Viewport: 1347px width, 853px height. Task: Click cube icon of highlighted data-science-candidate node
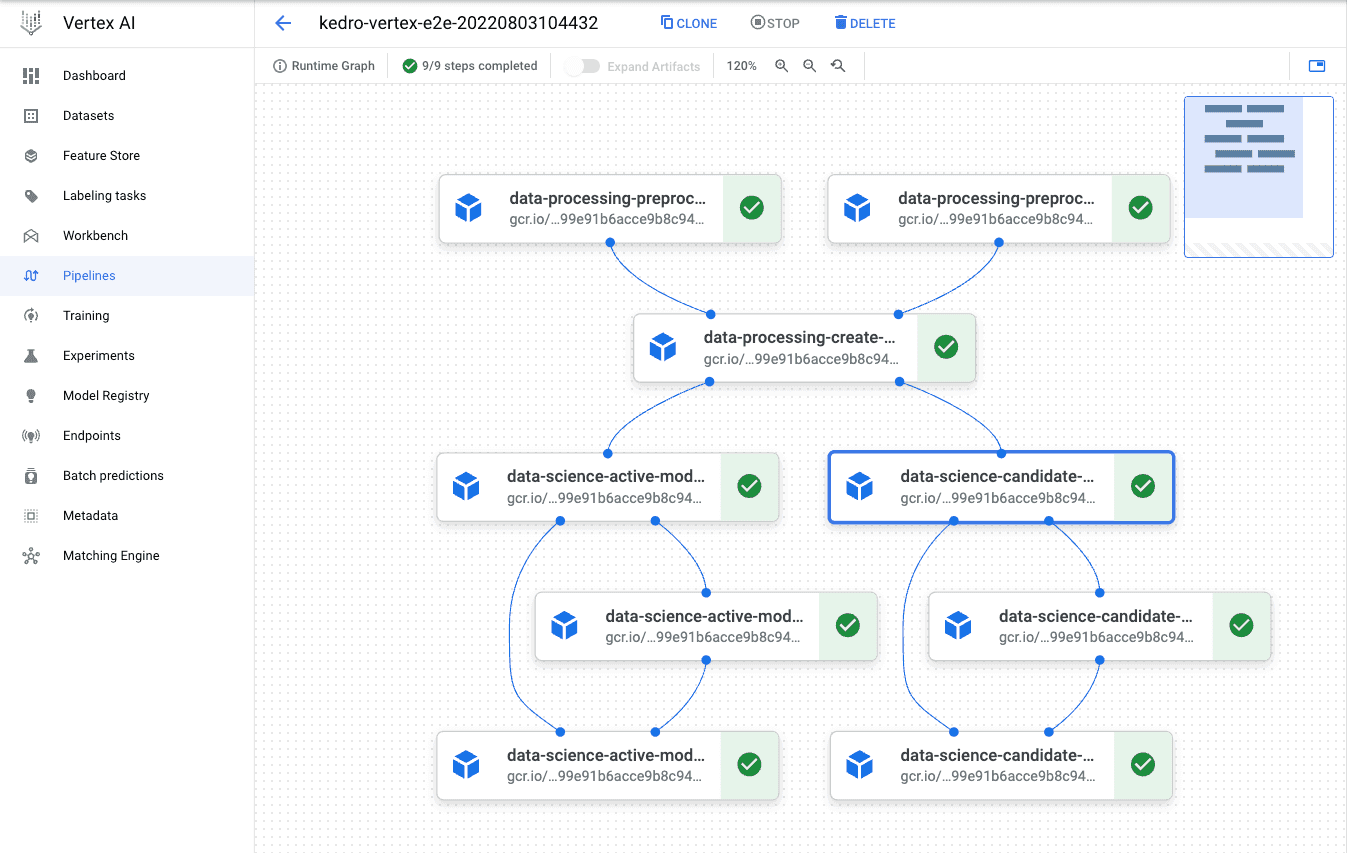point(859,487)
